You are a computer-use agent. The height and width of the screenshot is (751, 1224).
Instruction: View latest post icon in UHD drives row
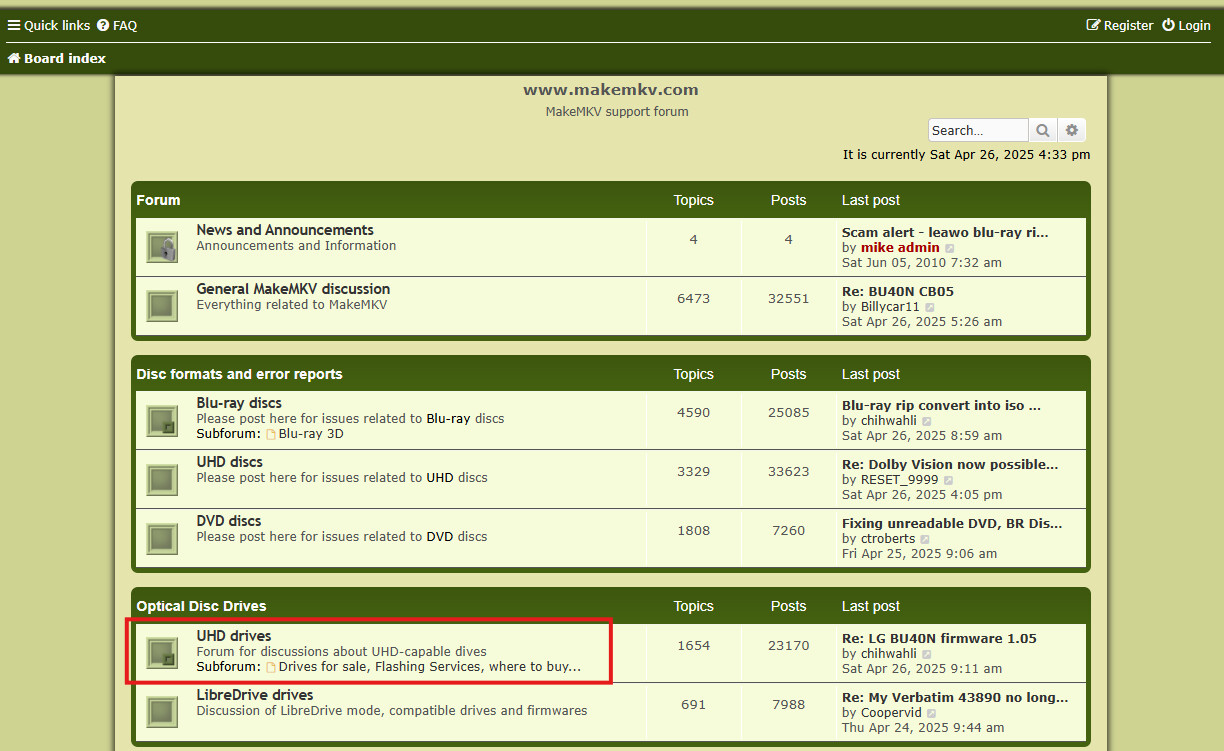(x=927, y=654)
